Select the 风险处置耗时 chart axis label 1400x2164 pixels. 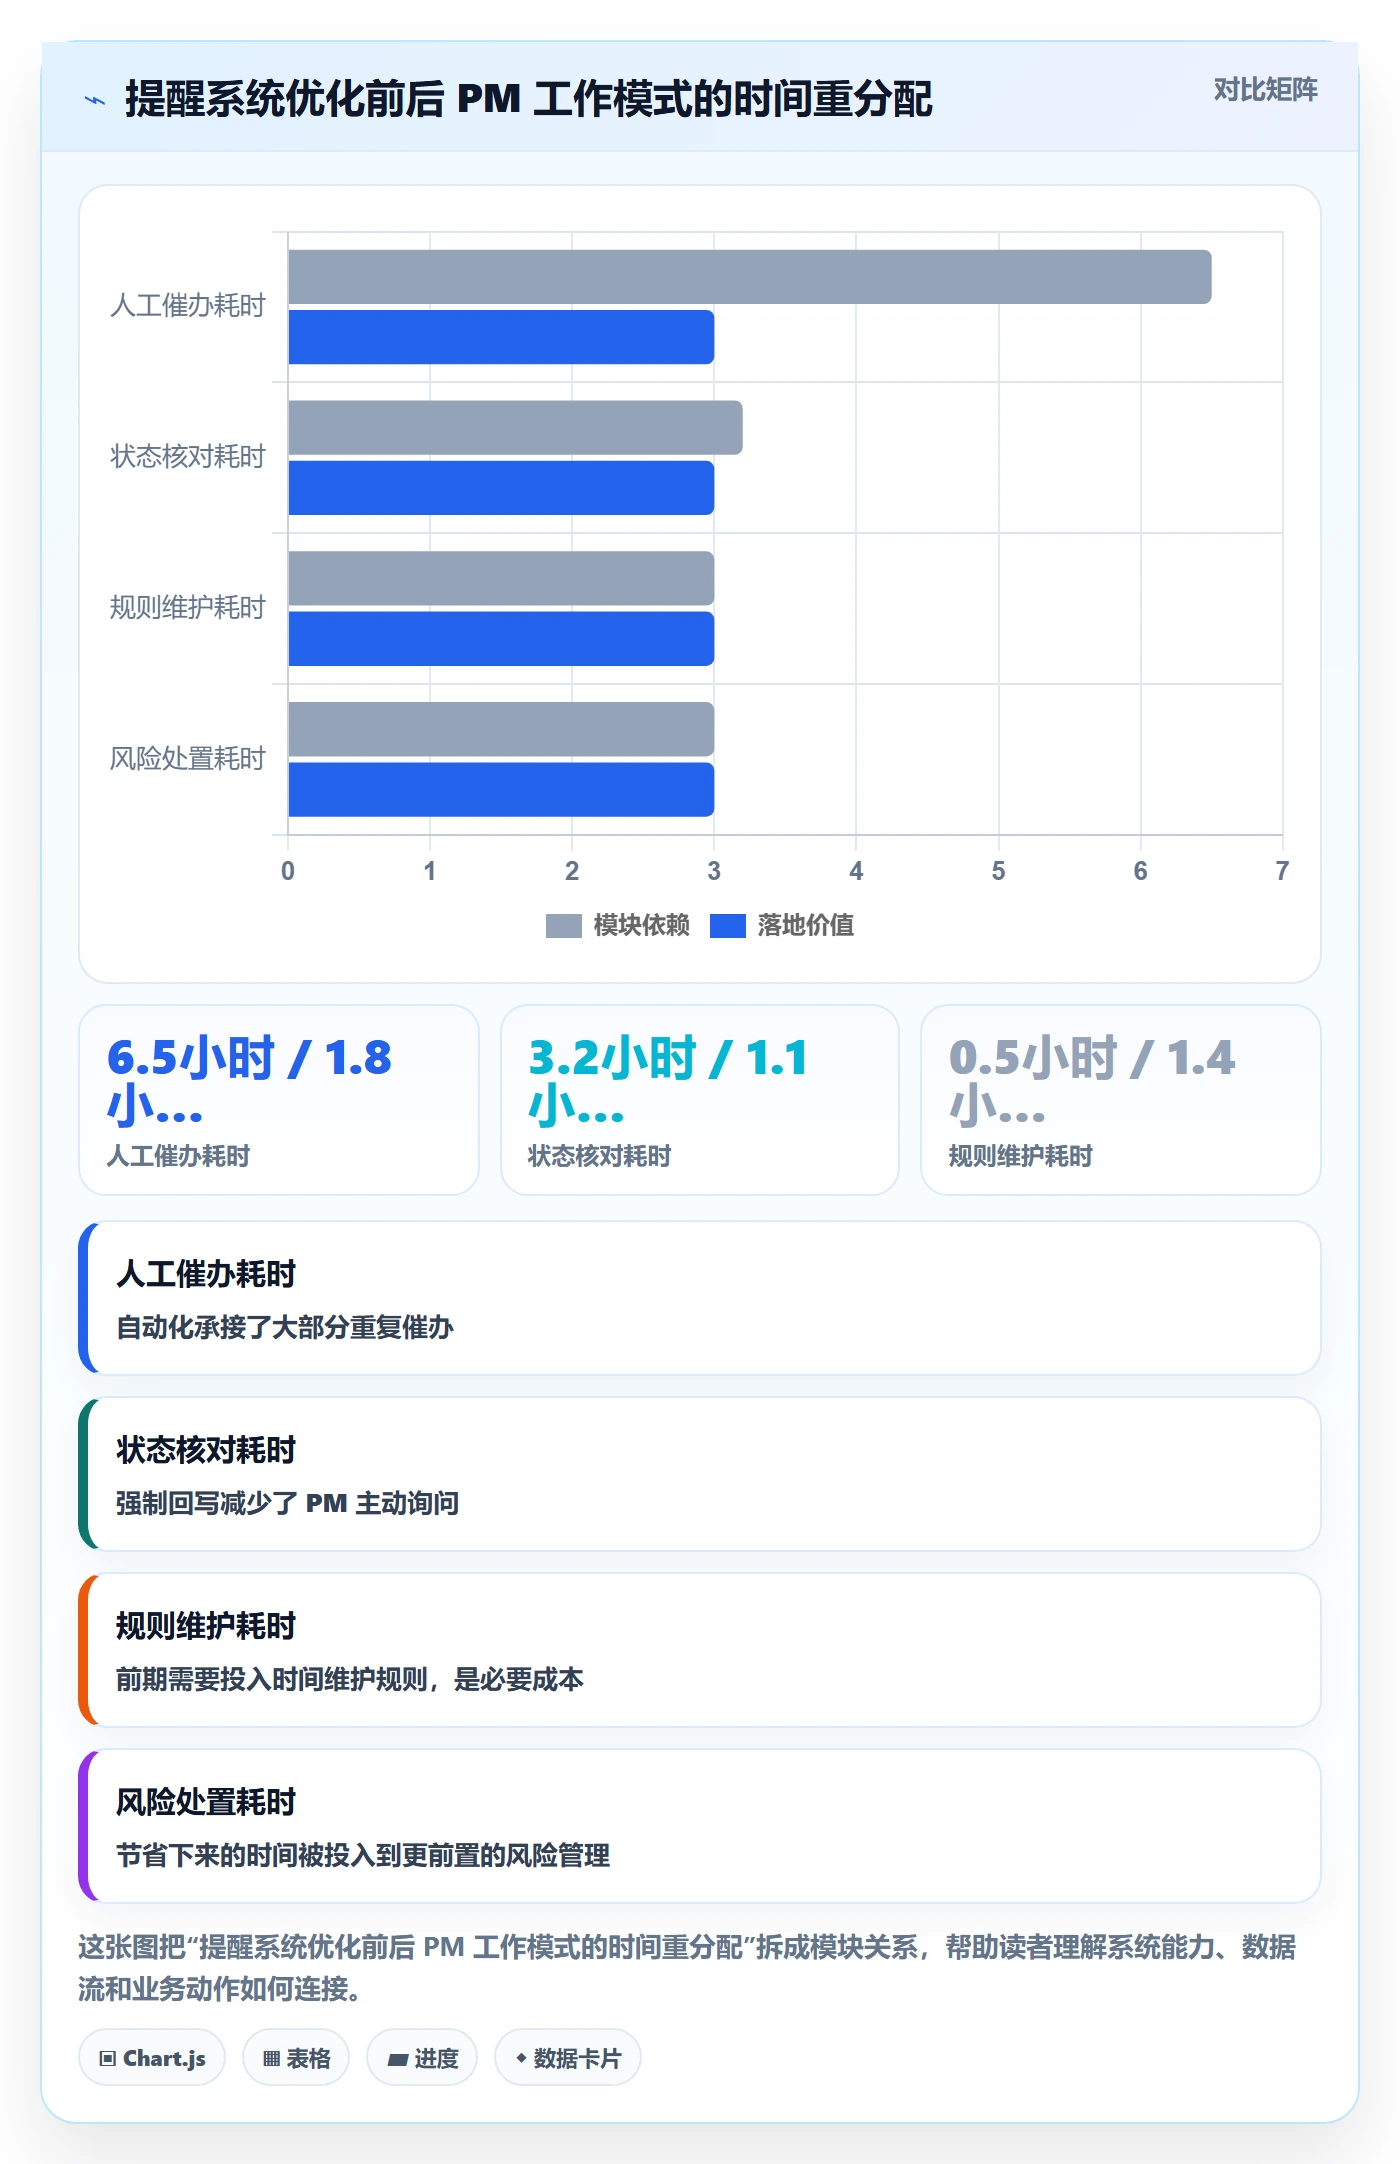point(188,759)
